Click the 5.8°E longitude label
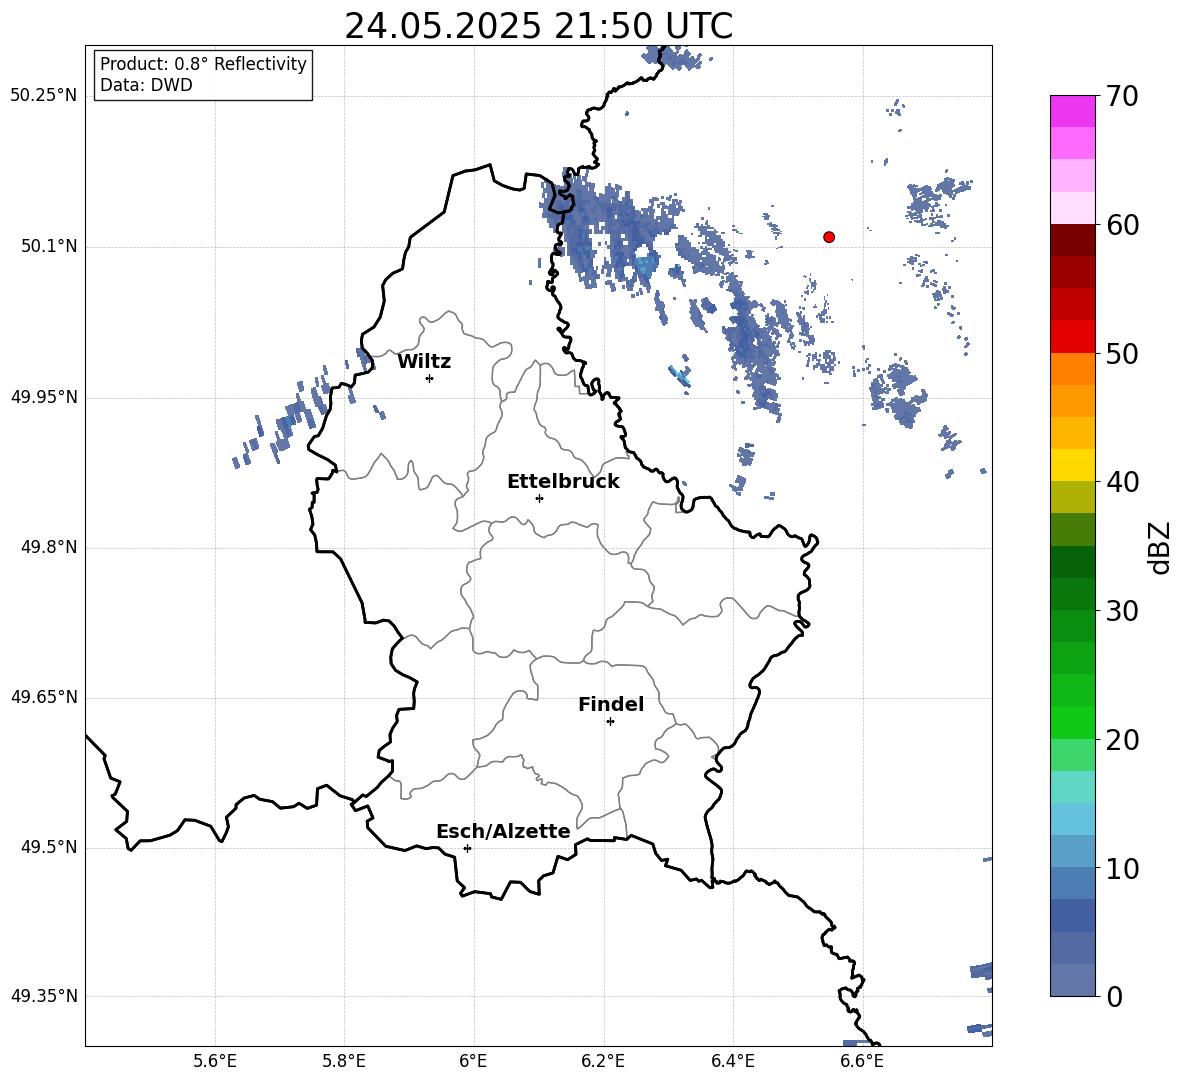1184x1081 pixels. click(344, 1061)
